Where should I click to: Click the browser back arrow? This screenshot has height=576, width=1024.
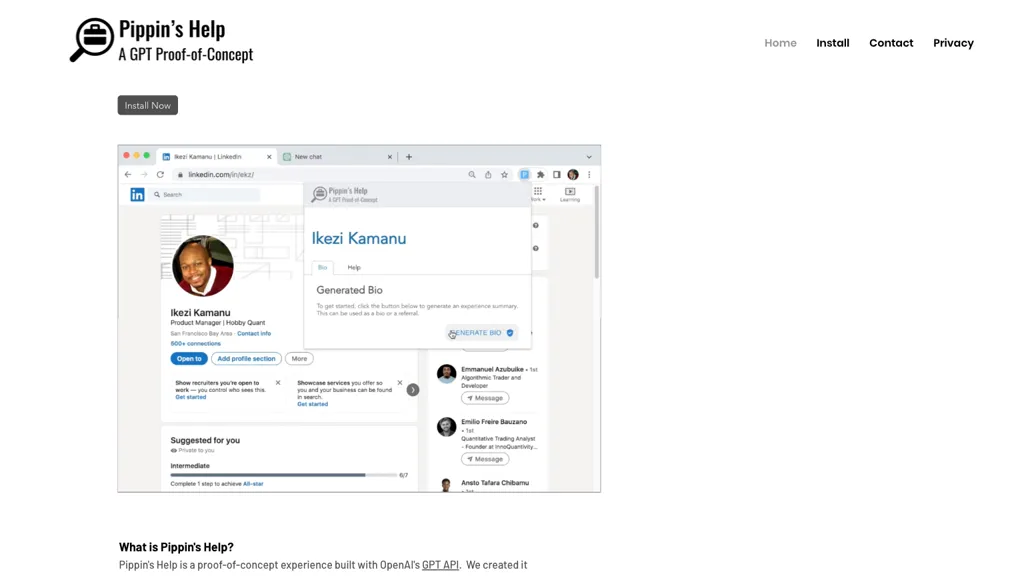[128, 174]
